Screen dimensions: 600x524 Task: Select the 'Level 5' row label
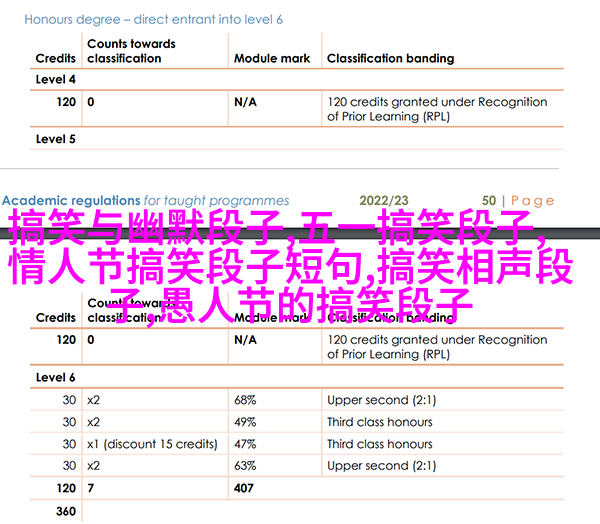(x=56, y=139)
